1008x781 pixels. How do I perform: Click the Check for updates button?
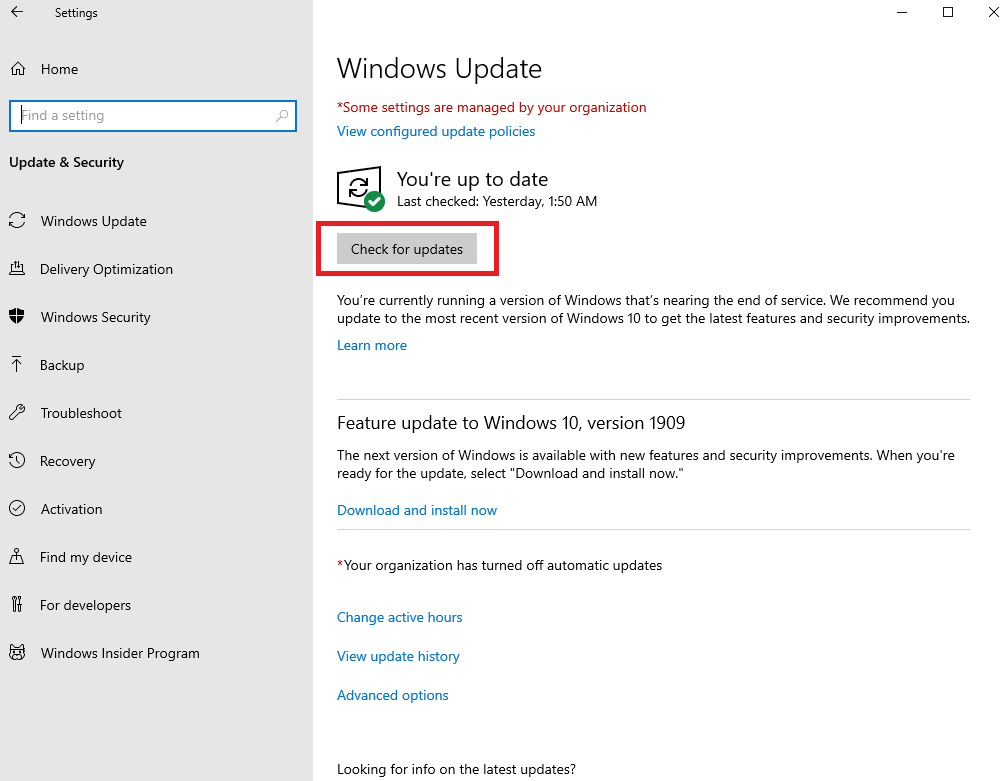407,249
